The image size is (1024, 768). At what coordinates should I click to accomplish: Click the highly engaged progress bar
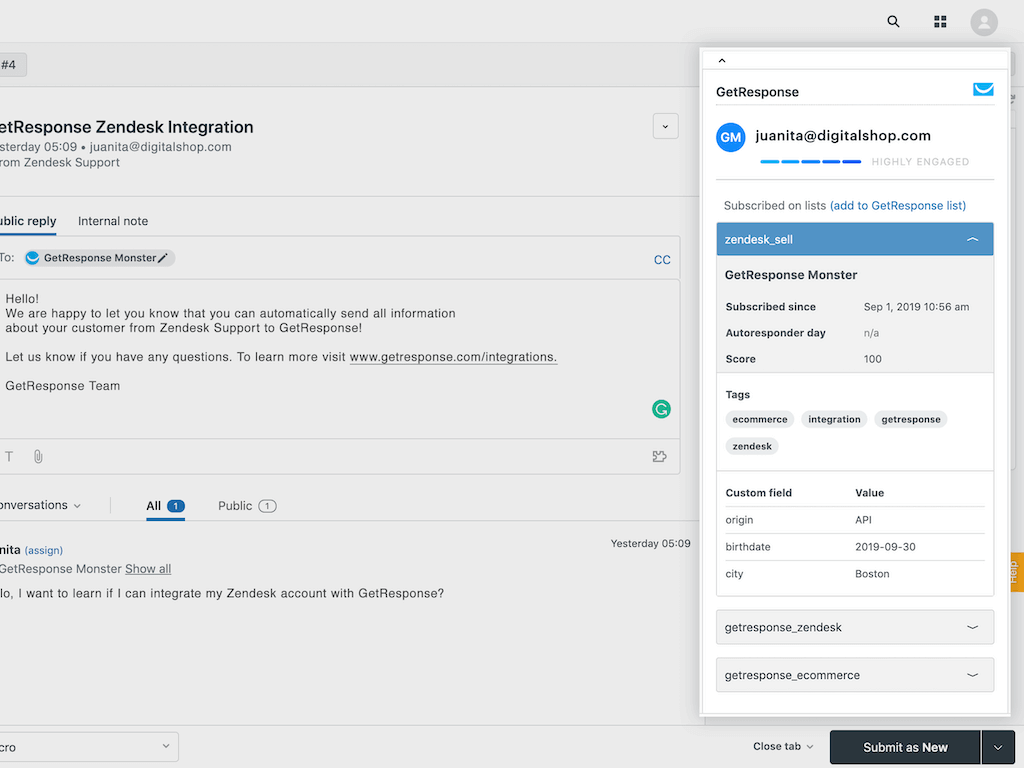tap(810, 161)
